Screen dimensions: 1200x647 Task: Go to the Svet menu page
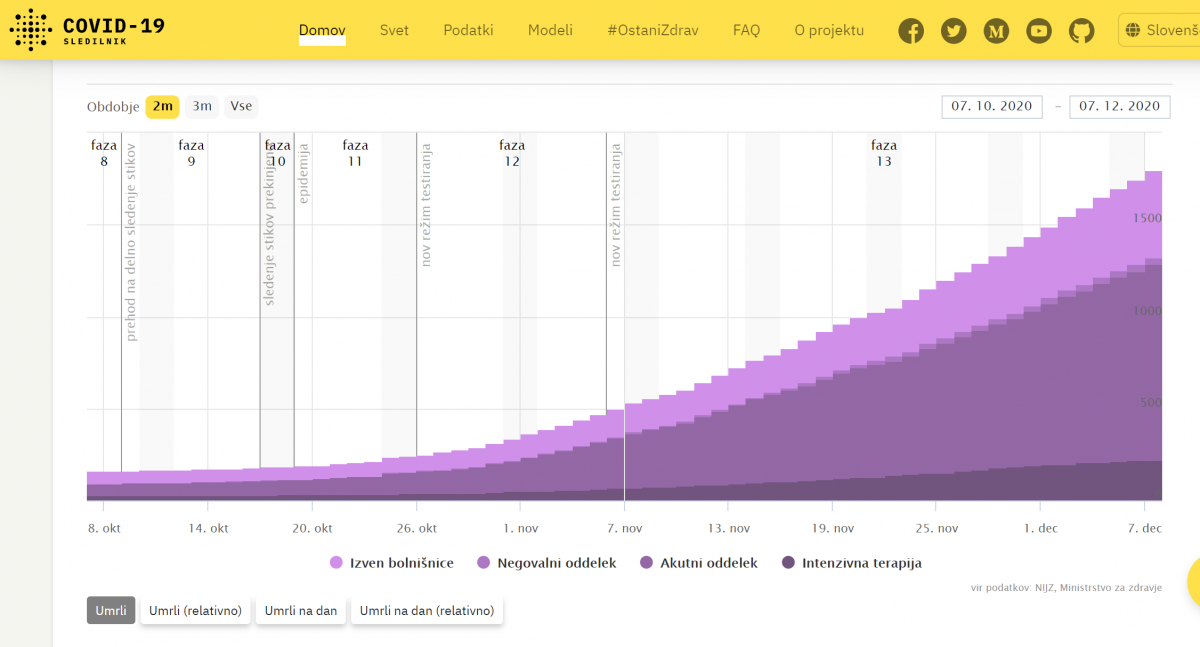point(394,30)
